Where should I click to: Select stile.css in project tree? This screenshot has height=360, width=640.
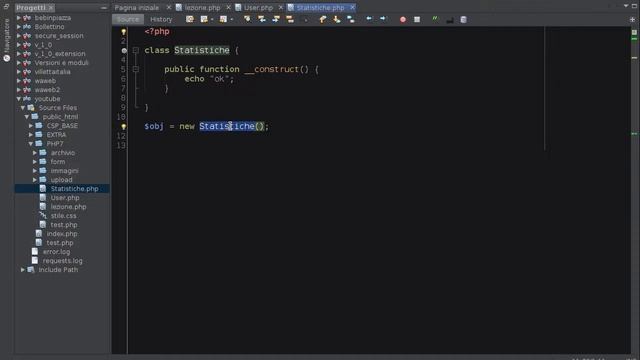click(63, 216)
